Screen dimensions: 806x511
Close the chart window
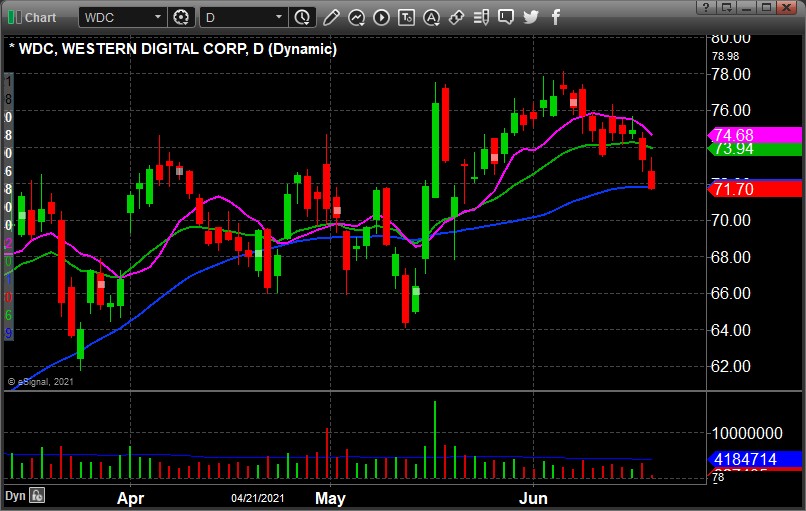pyautogui.click(x=787, y=7)
